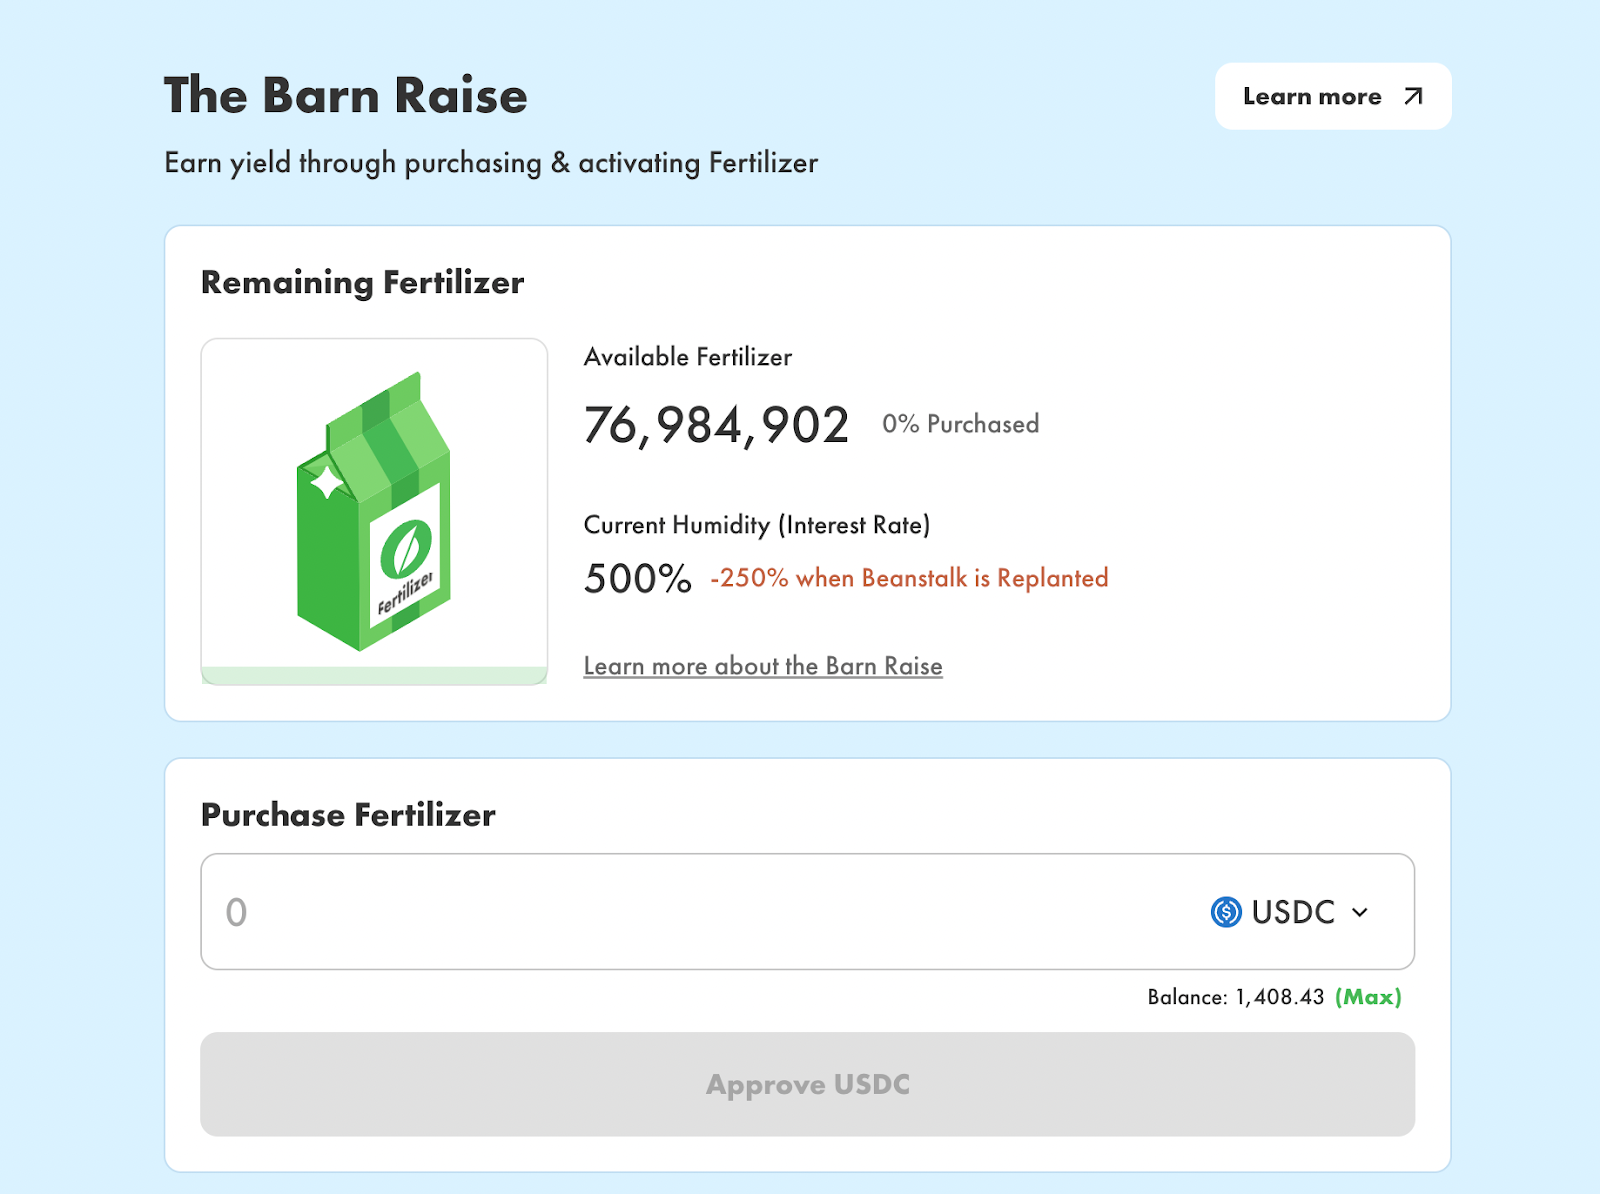Click The Barn Raise page title
The width and height of the screenshot is (1600, 1194).
pyautogui.click(x=345, y=96)
